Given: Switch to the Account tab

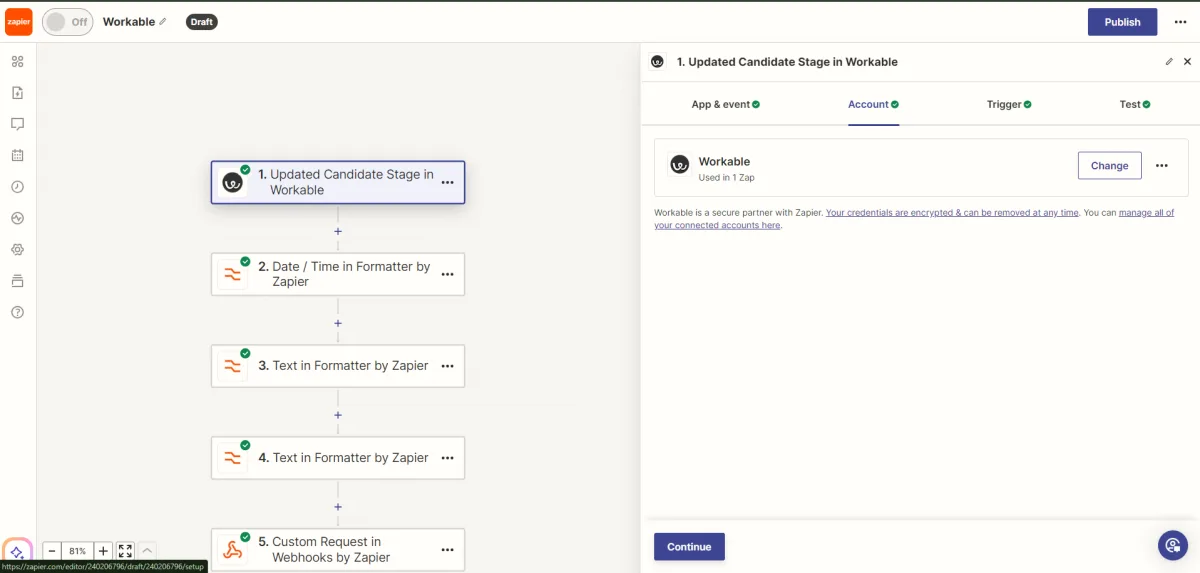Looking at the screenshot, I should 873,104.
